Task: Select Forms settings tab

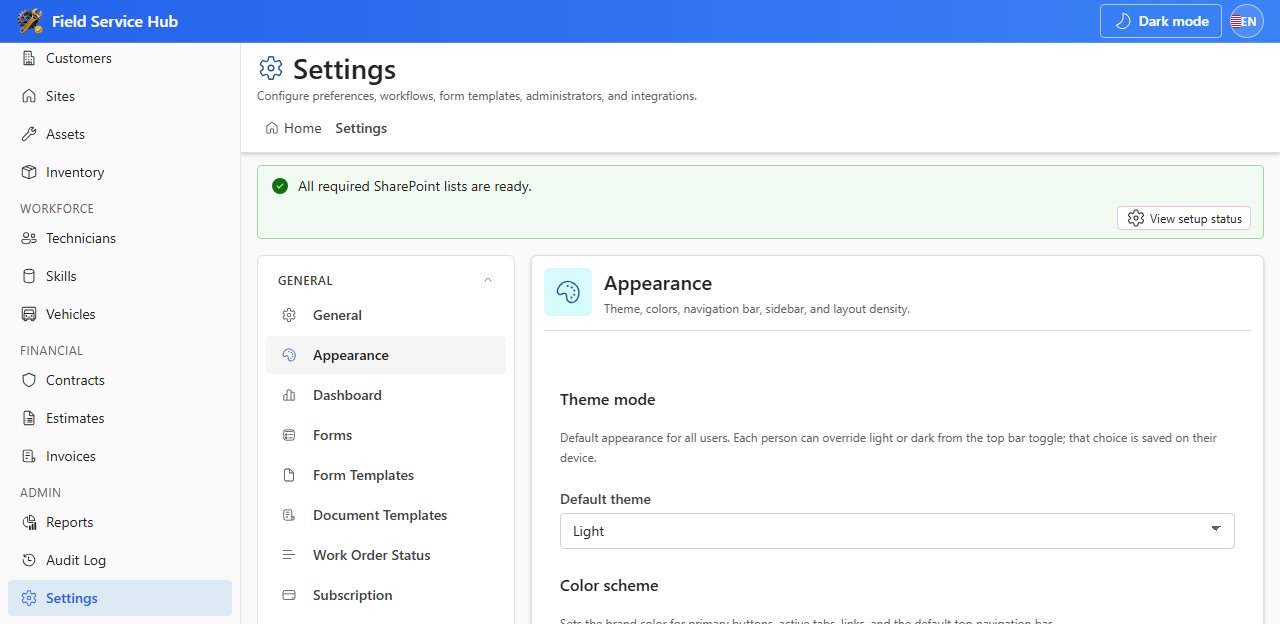Action: (386, 435)
